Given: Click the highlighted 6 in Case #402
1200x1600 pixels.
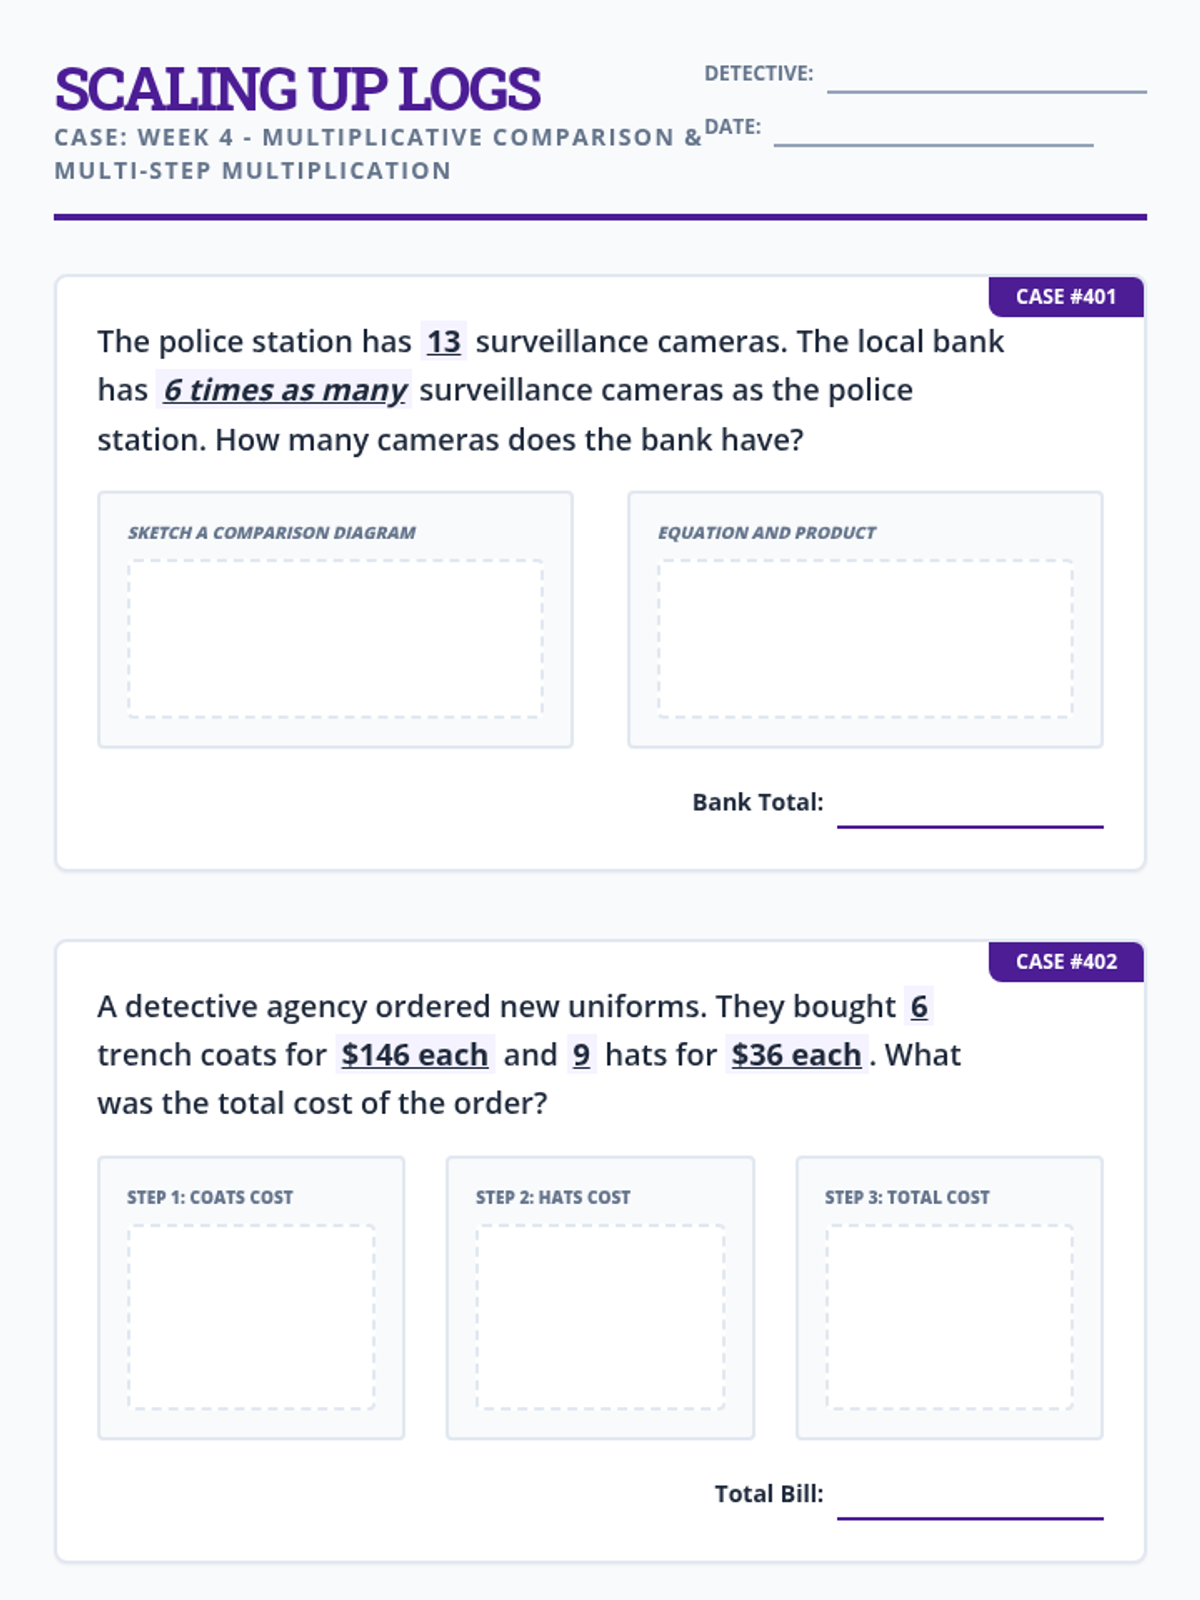Looking at the screenshot, I should (919, 1006).
